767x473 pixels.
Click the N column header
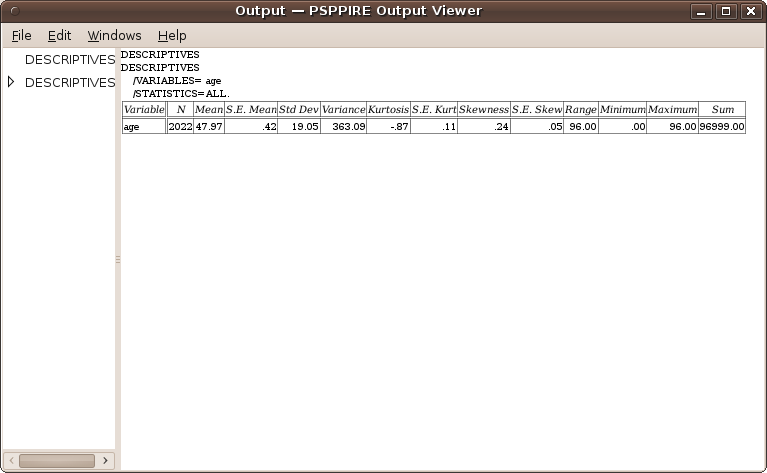(x=180, y=110)
